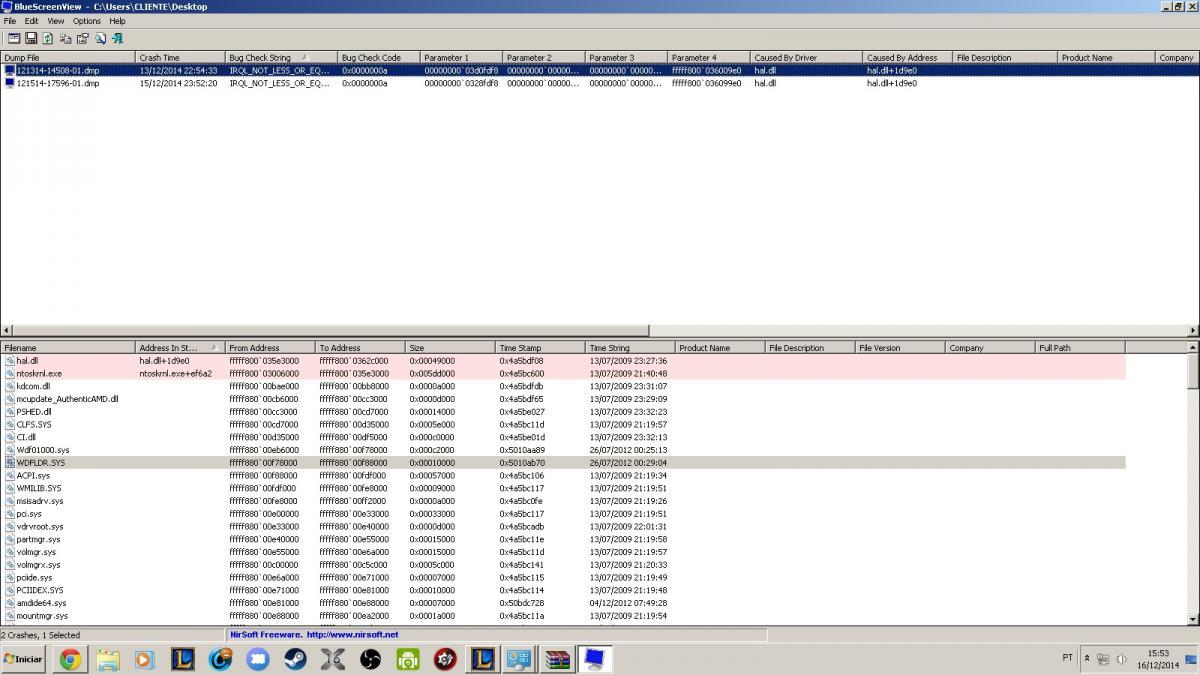Open OBS from the taskbar
The height and width of the screenshot is (675, 1200).
pos(371,659)
